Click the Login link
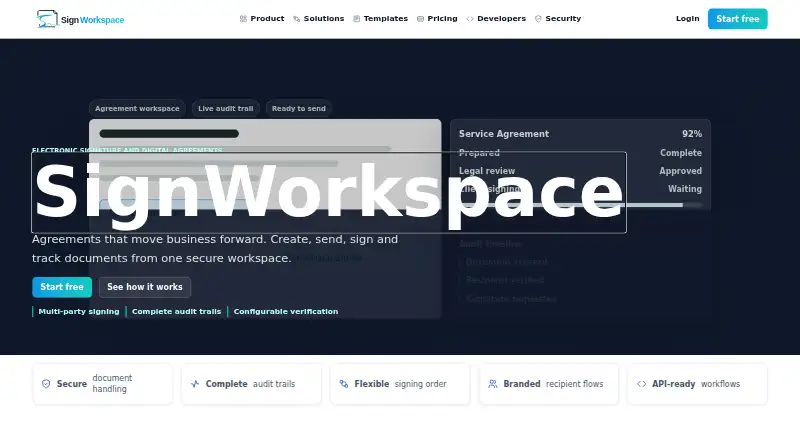 click(x=687, y=19)
